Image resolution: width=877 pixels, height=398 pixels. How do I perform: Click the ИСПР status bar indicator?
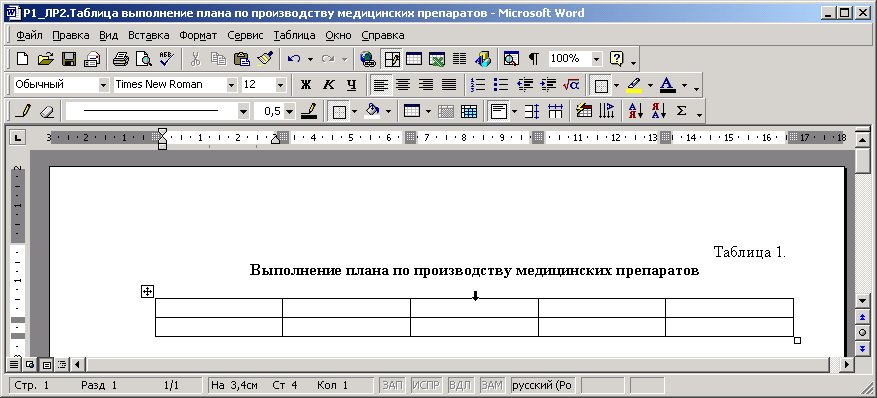(x=426, y=385)
